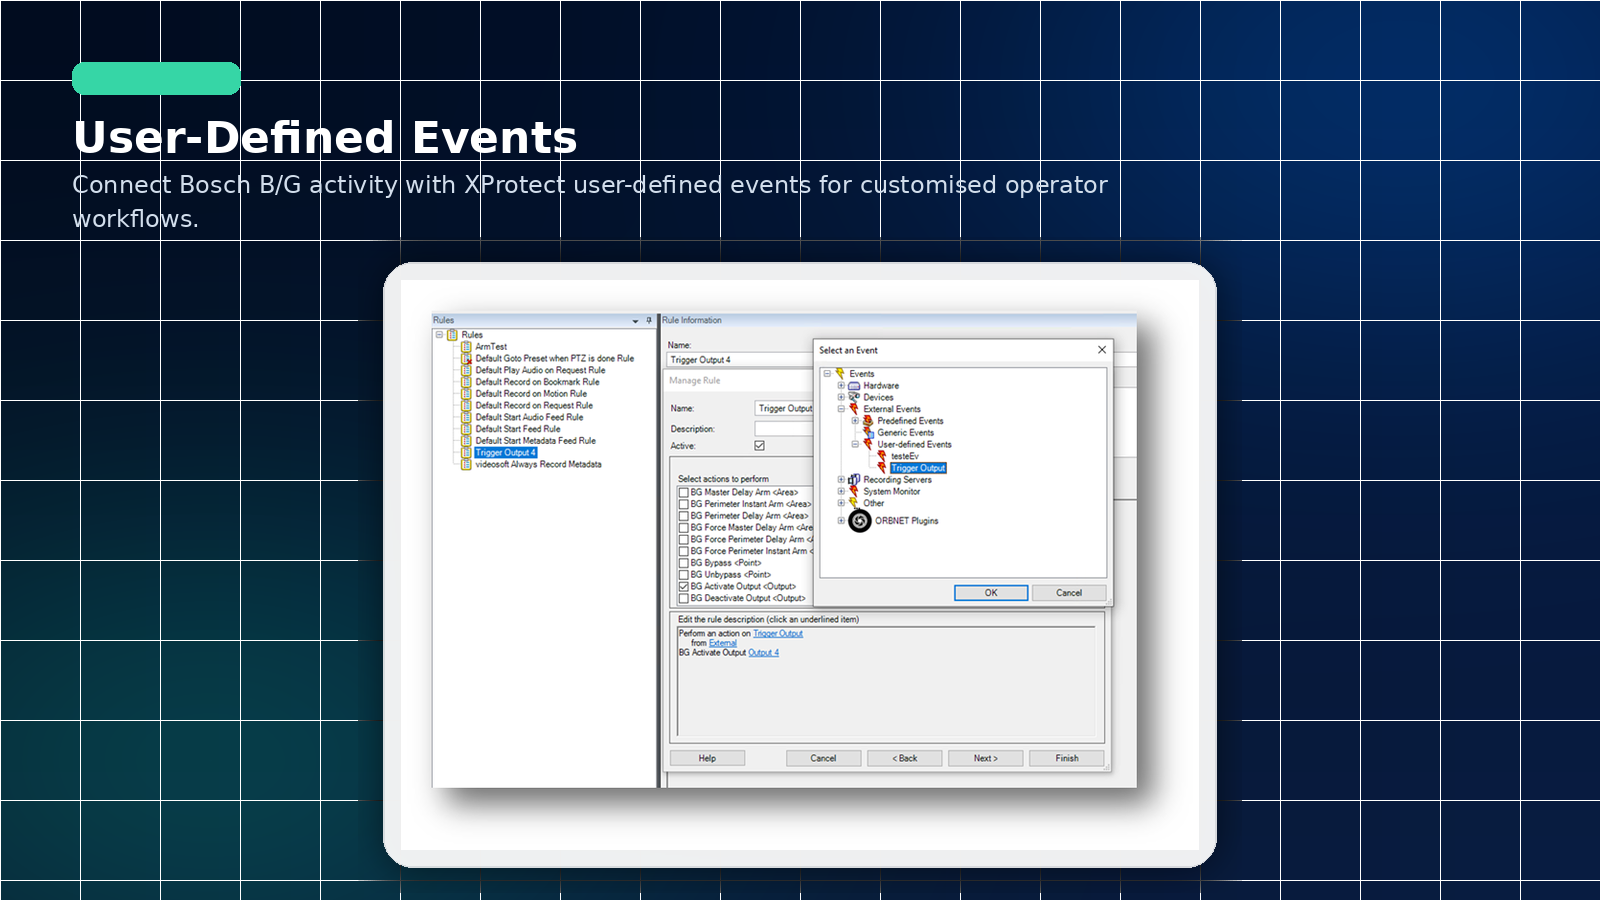Collapse the User-defined Events node
This screenshot has width=1600, height=900.
[855, 444]
